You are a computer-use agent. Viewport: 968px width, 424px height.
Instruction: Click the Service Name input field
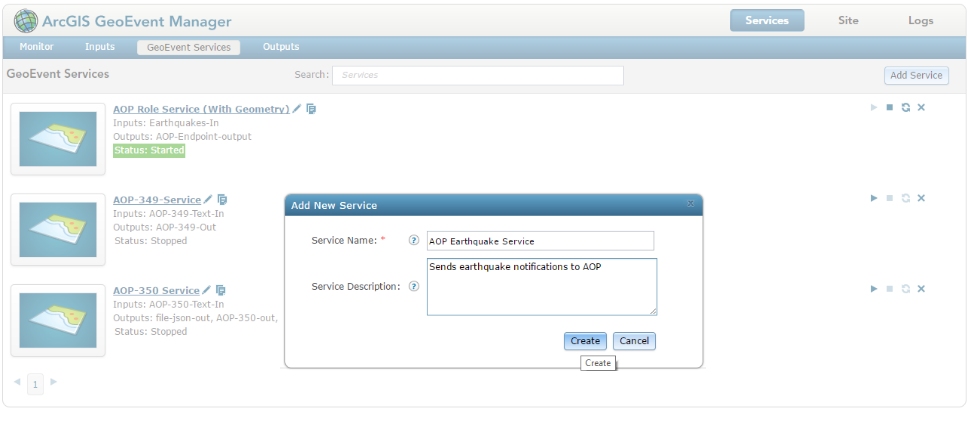540,241
